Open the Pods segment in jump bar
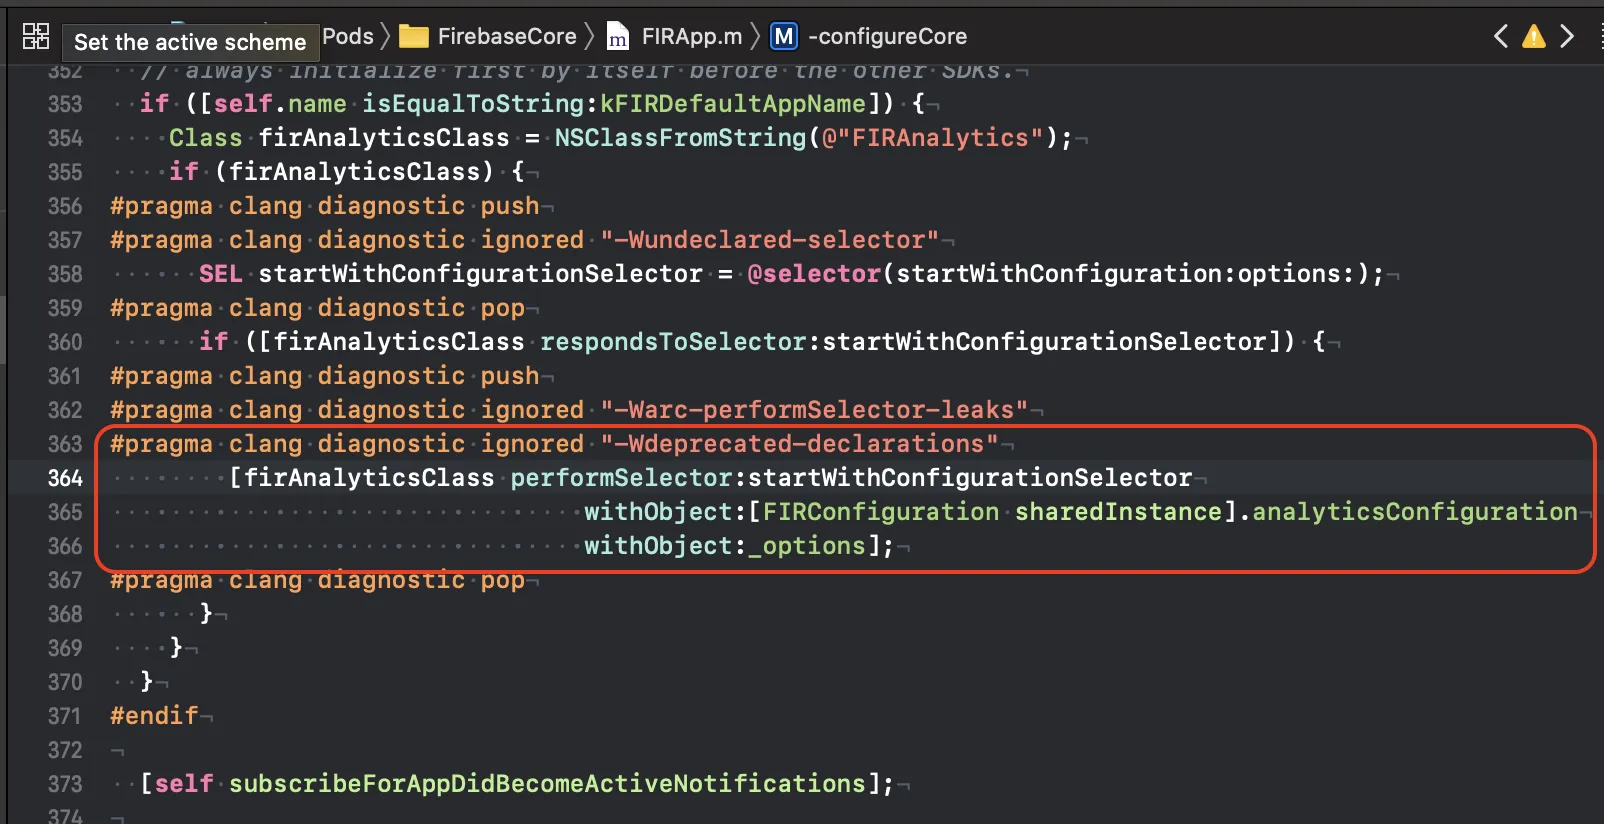Screen dimensions: 1604x824 tap(348, 37)
